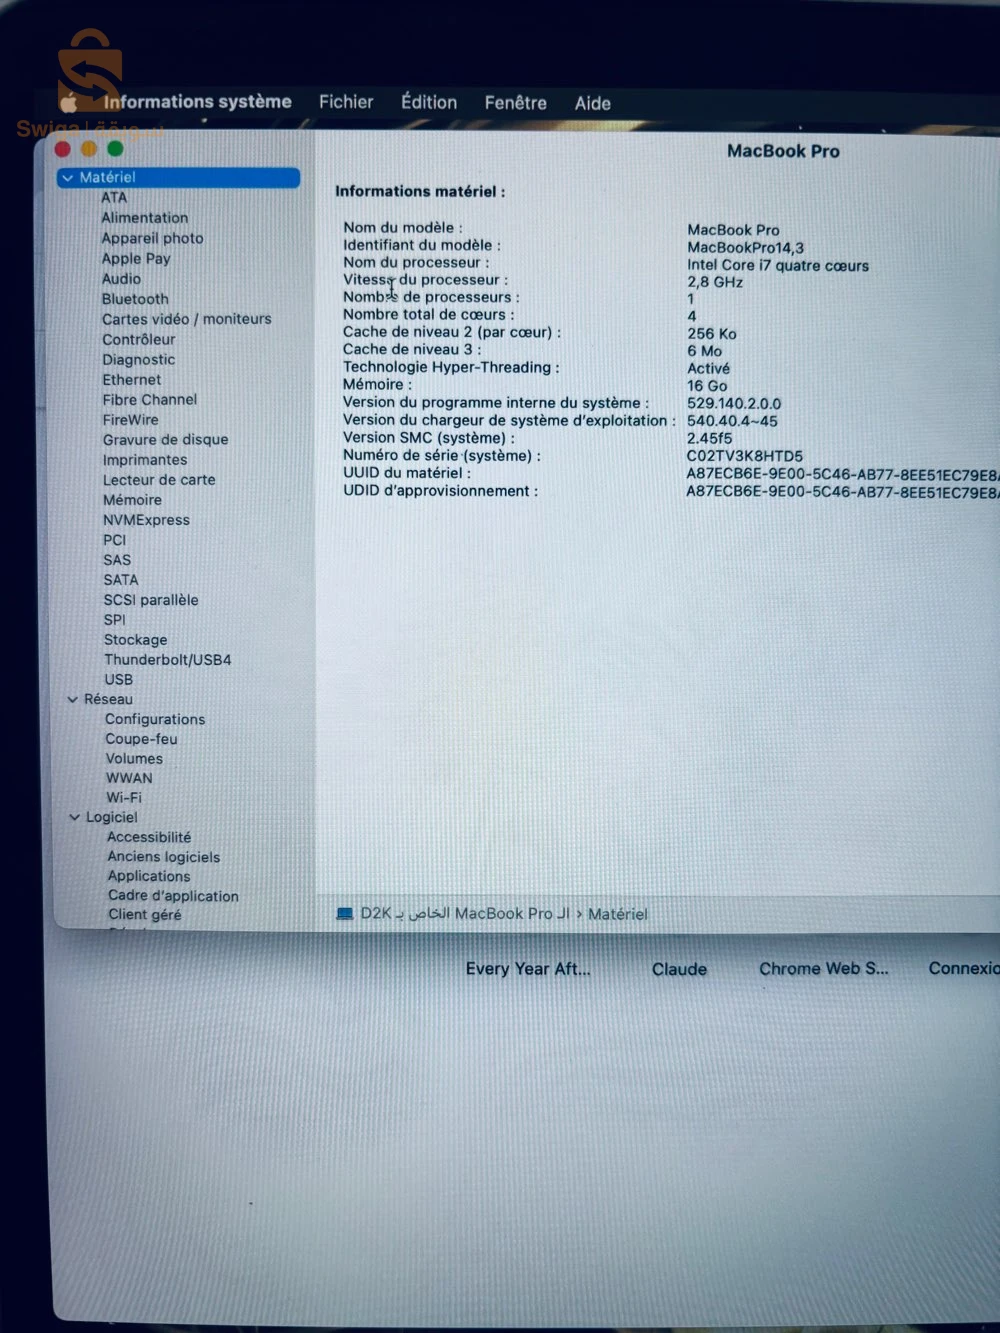Select Applications under Logiciel
The width and height of the screenshot is (1000, 1333).
coord(149,876)
